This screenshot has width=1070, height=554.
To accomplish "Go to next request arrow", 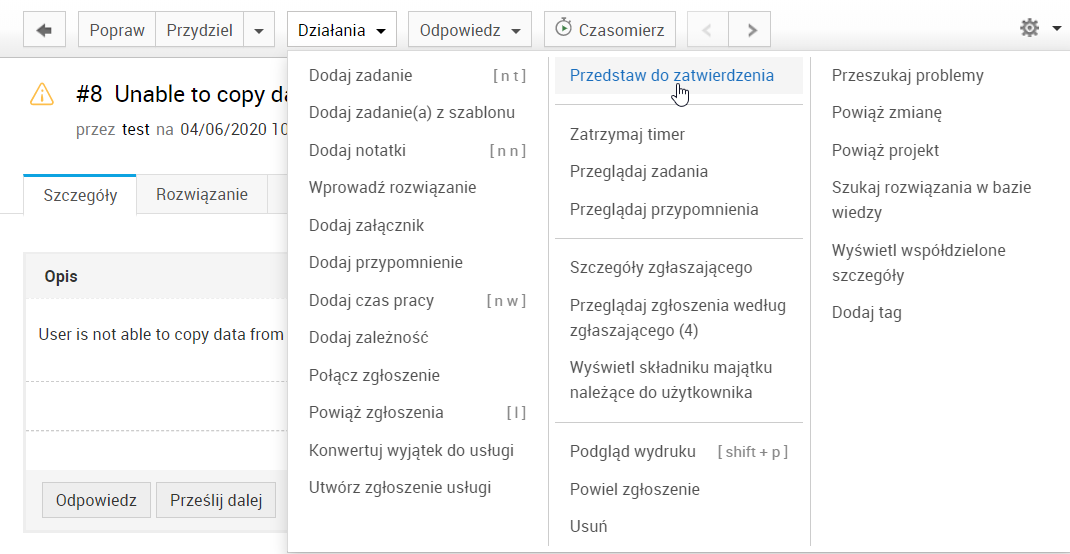I will pos(751,30).
